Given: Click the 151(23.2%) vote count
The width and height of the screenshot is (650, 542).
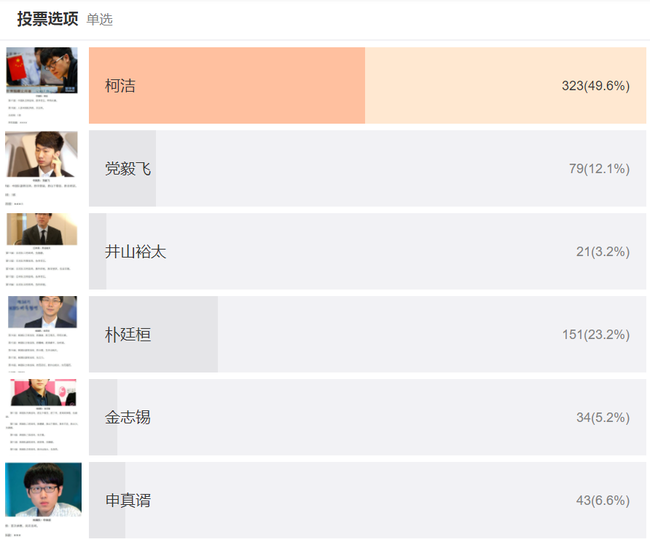Looking at the screenshot, I should (596, 335).
